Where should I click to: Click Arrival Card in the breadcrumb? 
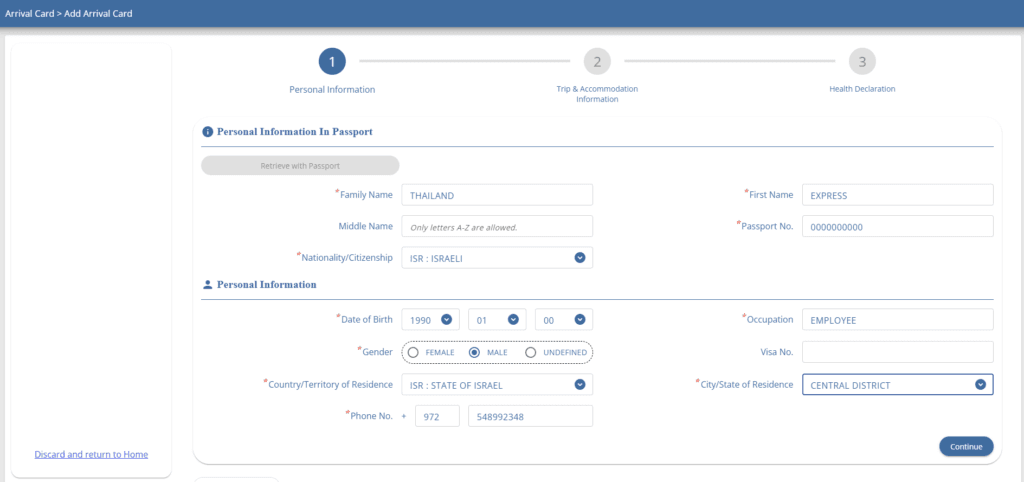[x=27, y=14]
